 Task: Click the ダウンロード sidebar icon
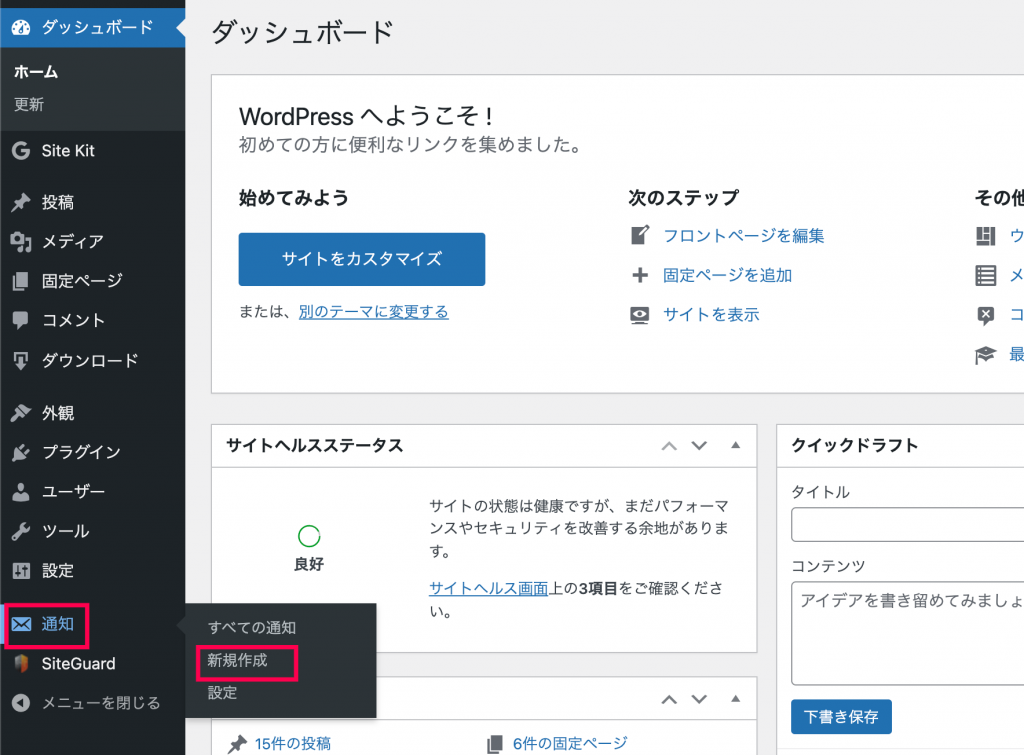tap(21, 361)
